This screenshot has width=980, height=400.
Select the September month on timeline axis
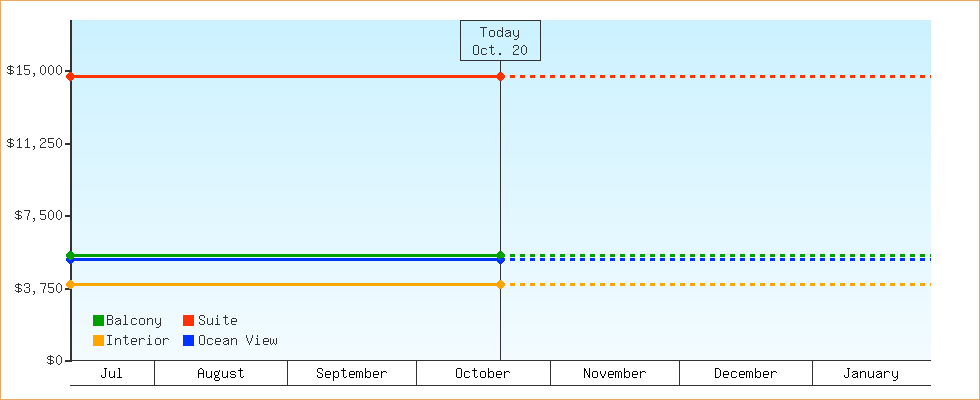[352, 374]
